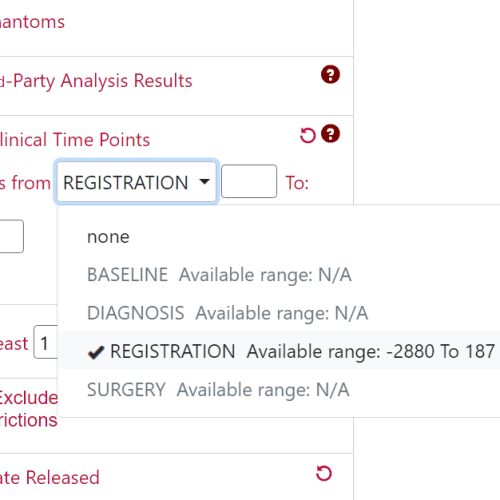Focus the To days input field
500x500 pixels.
tap(11, 236)
